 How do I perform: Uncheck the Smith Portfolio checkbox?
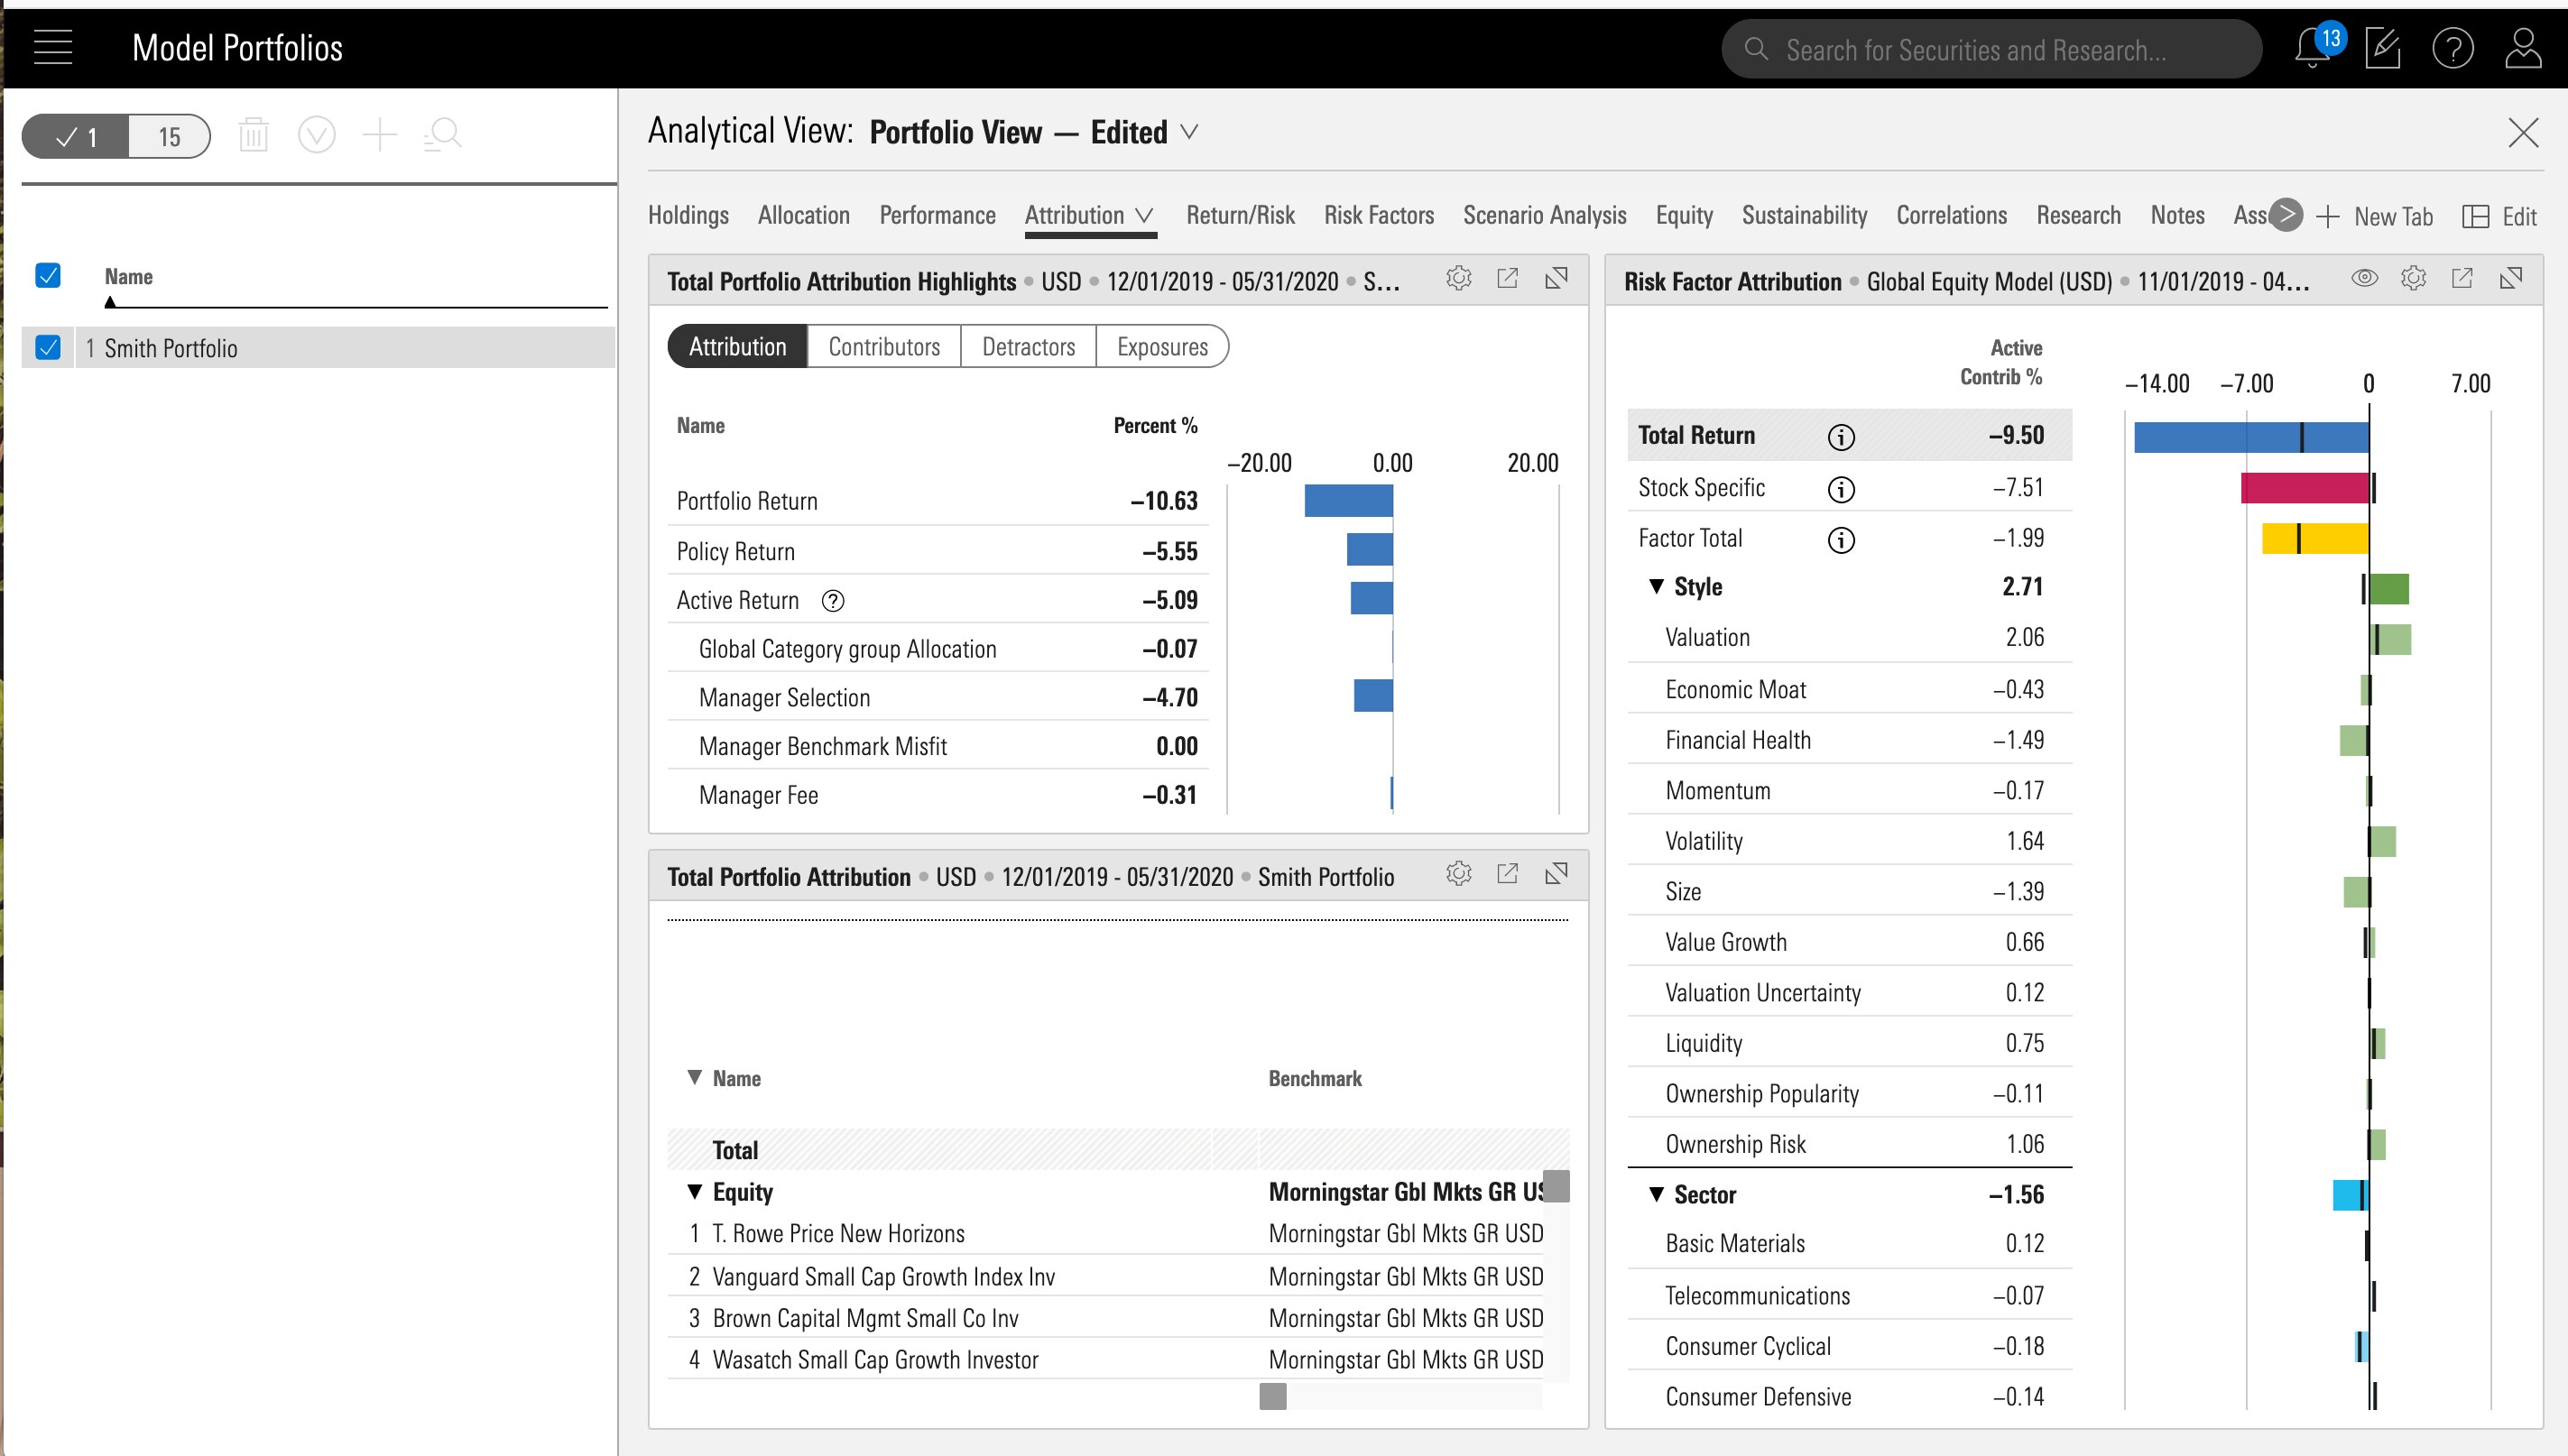click(48, 347)
